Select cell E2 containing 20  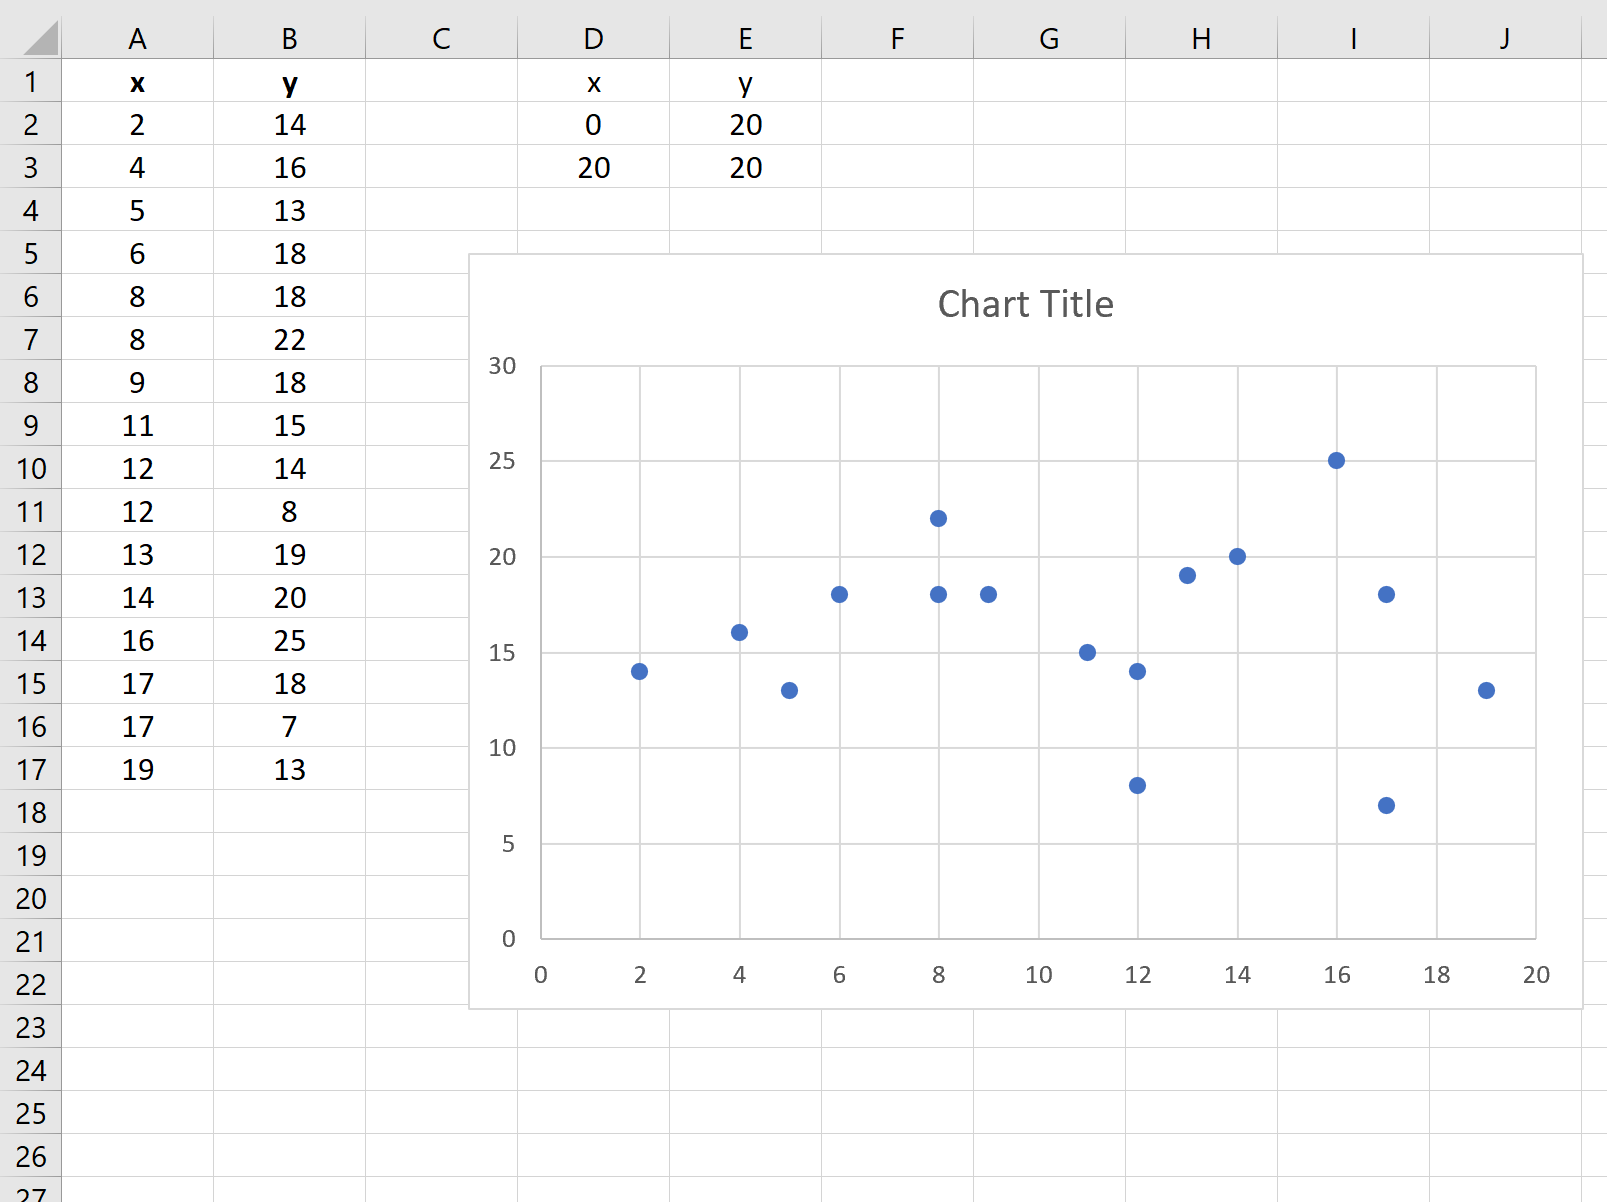(x=746, y=124)
